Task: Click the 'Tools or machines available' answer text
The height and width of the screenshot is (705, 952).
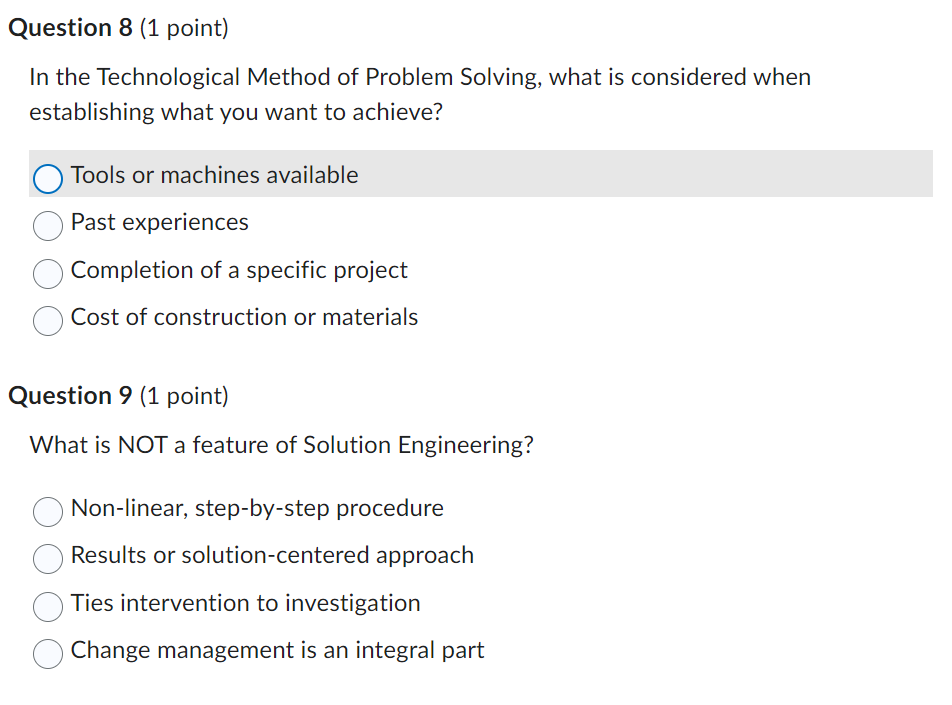Action: click(214, 175)
